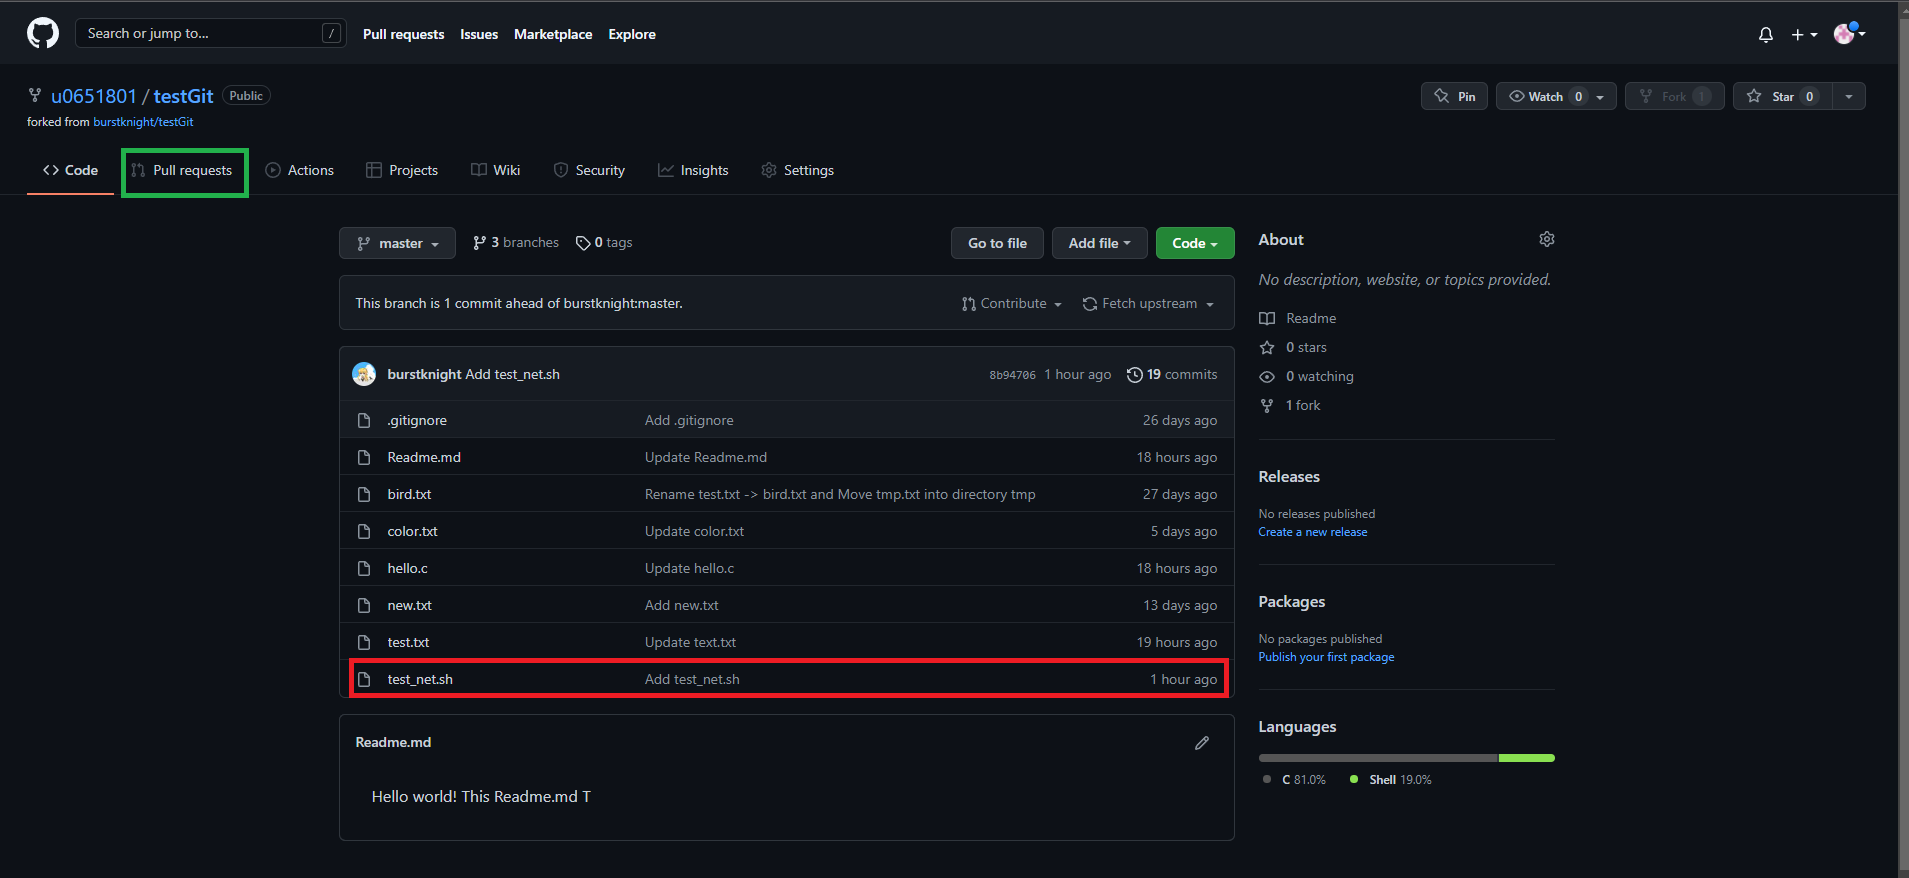Open the user avatar menu
The height and width of the screenshot is (878, 1909).
click(x=1849, y=34)
